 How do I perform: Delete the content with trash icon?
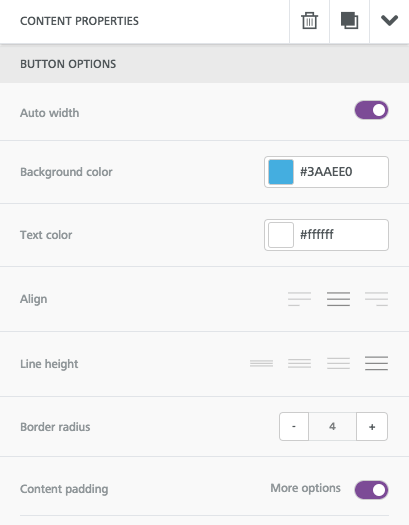[x=309, y=21]
